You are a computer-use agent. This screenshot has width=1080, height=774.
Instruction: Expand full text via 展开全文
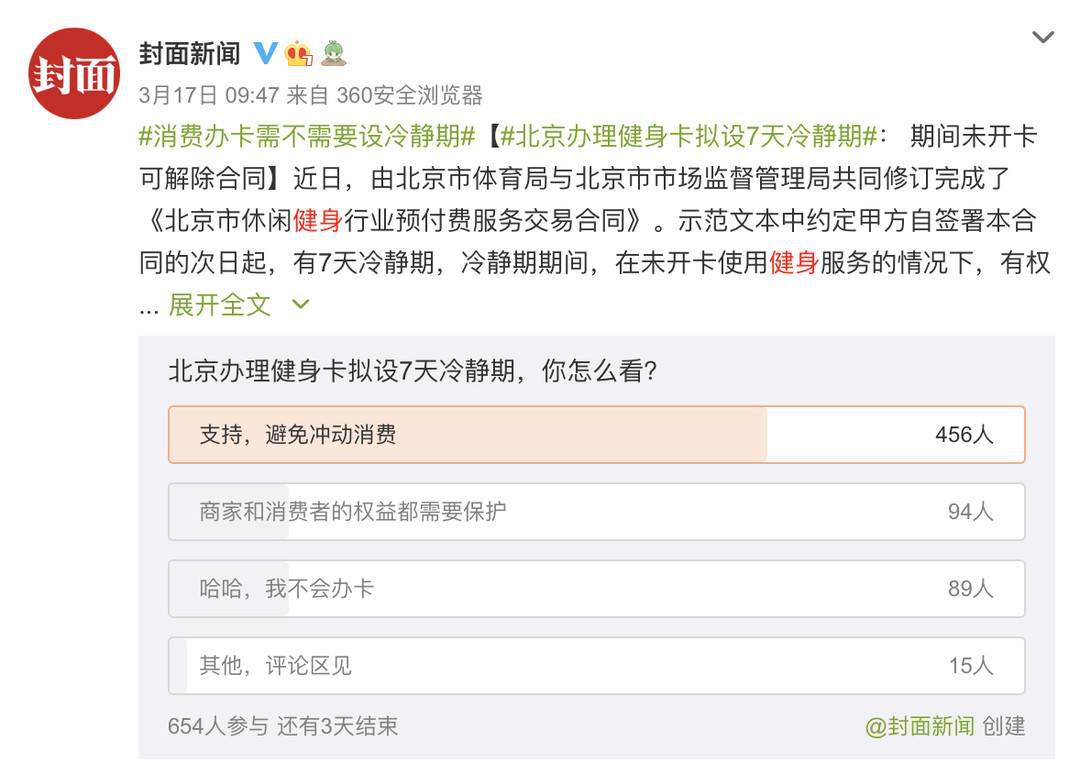click(220, 304)
